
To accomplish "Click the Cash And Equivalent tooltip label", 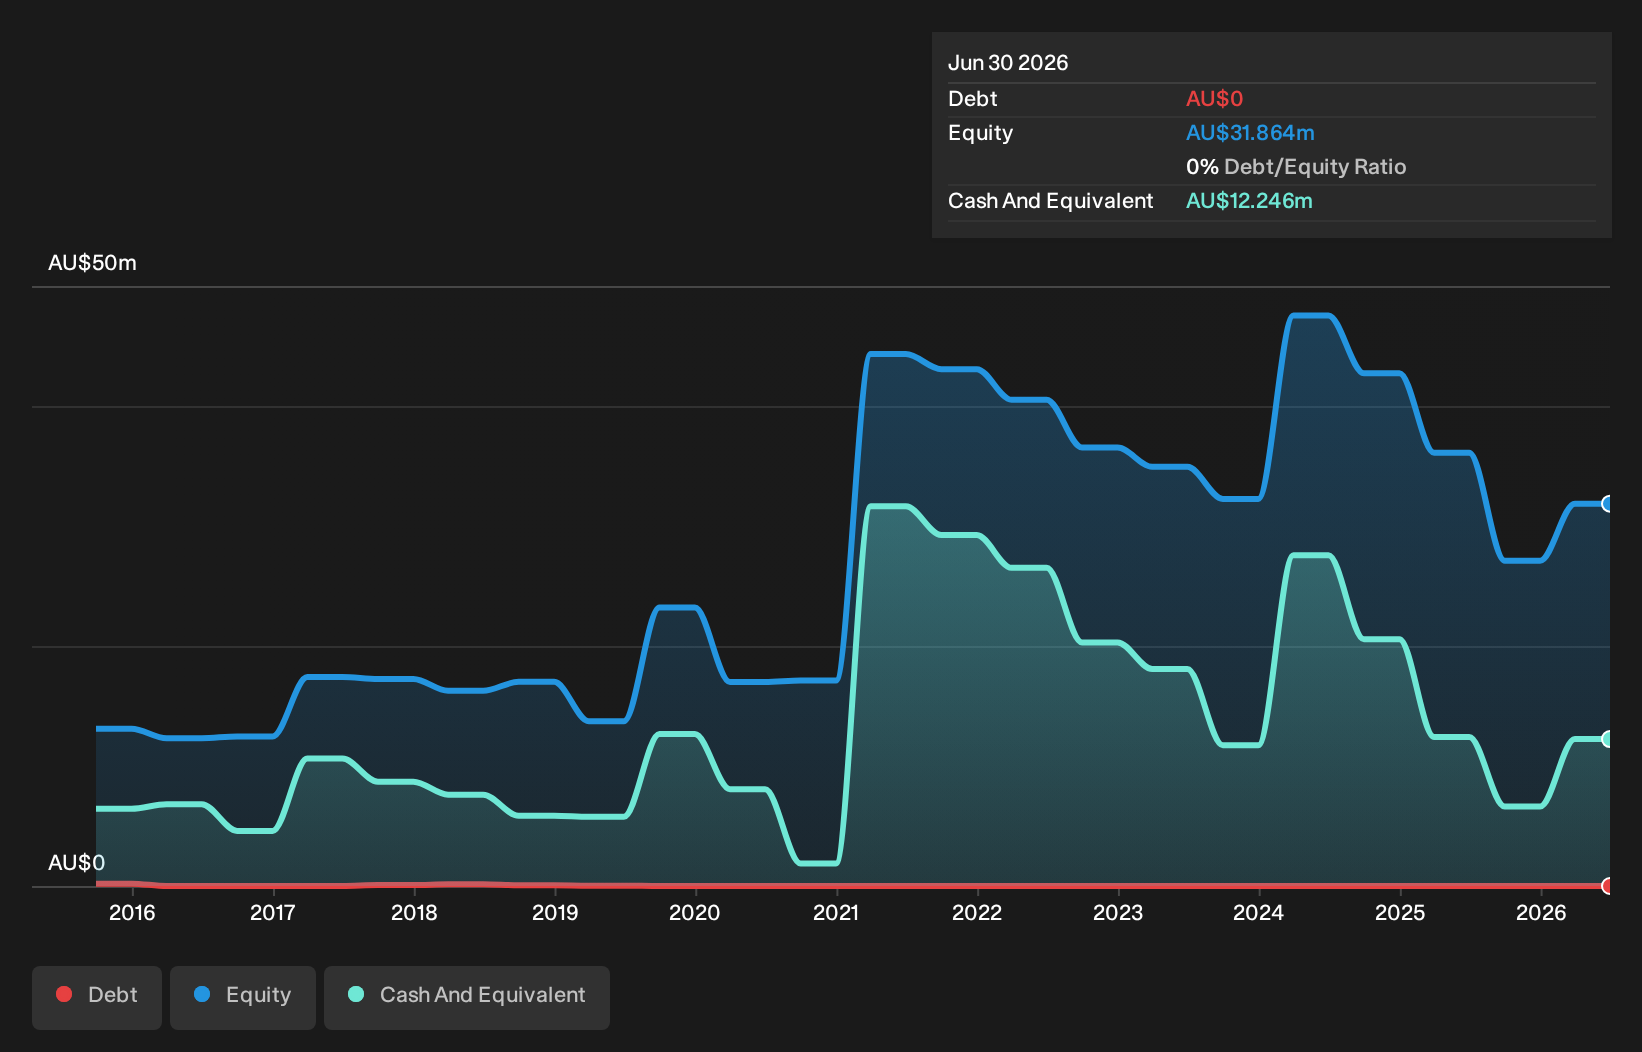I will pyautogui.click(x=1051, y=201).
